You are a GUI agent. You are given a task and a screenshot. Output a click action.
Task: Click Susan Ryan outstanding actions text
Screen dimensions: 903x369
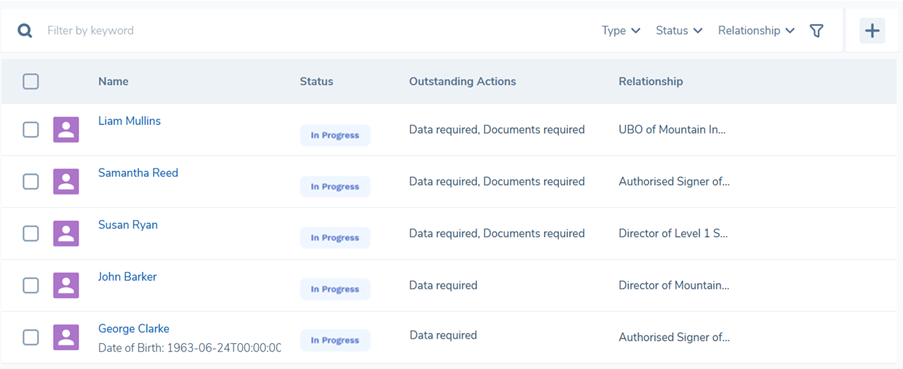pyautogui.click(x=497, y=233)
